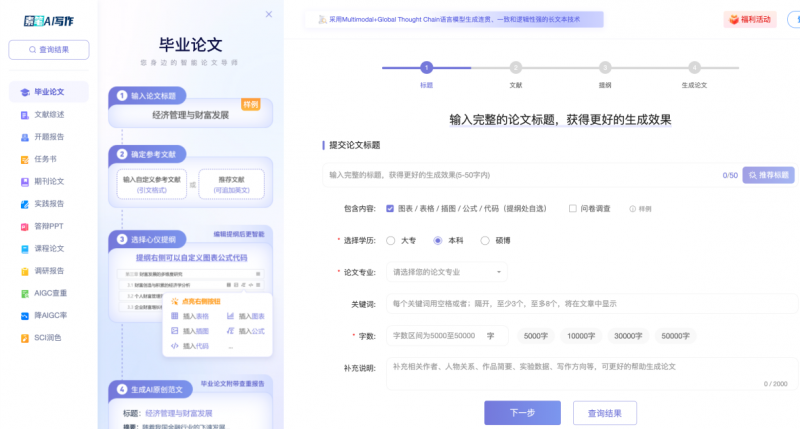Switch to the 提纲 step 3

pyautogui.click(x=605, y=67)
